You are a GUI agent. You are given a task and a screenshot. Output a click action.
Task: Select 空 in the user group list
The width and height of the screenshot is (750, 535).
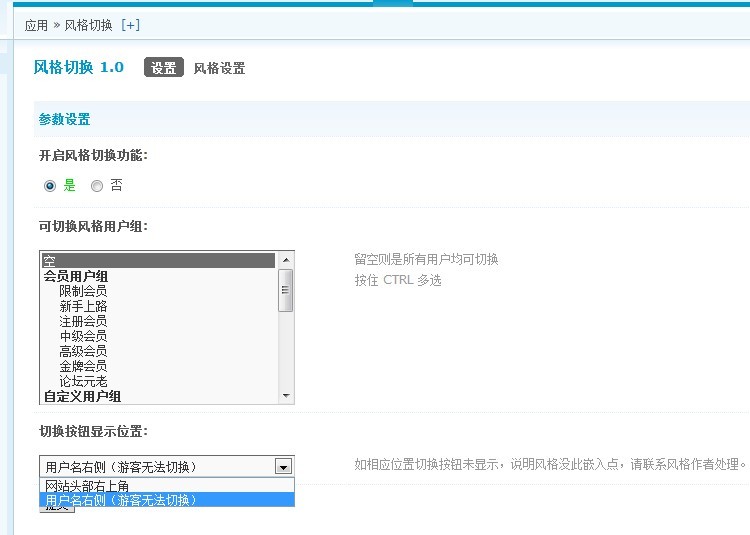click(x=158, y=261)
